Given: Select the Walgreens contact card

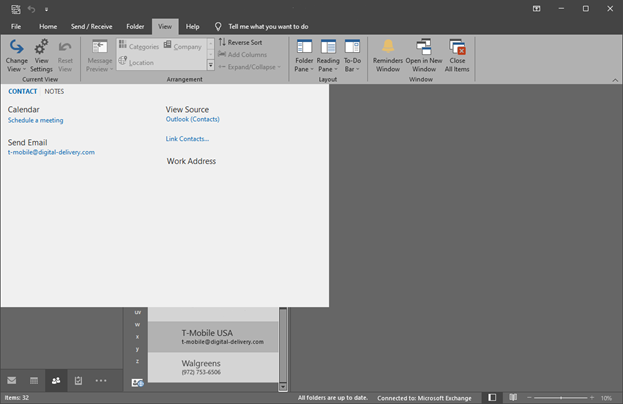Looking at the screenshot, I should 213,367.
